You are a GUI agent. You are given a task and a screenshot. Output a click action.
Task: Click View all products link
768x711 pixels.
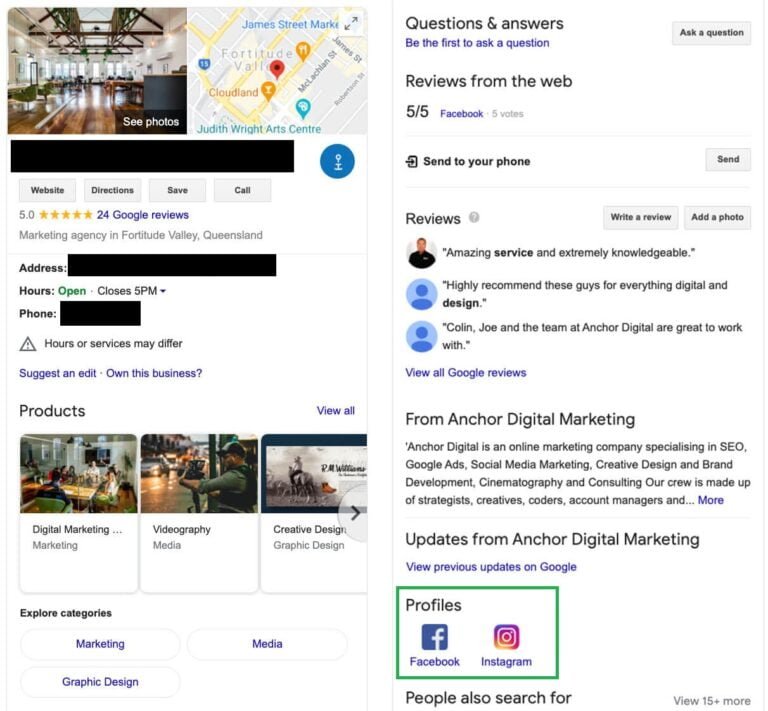coord(336,410)
